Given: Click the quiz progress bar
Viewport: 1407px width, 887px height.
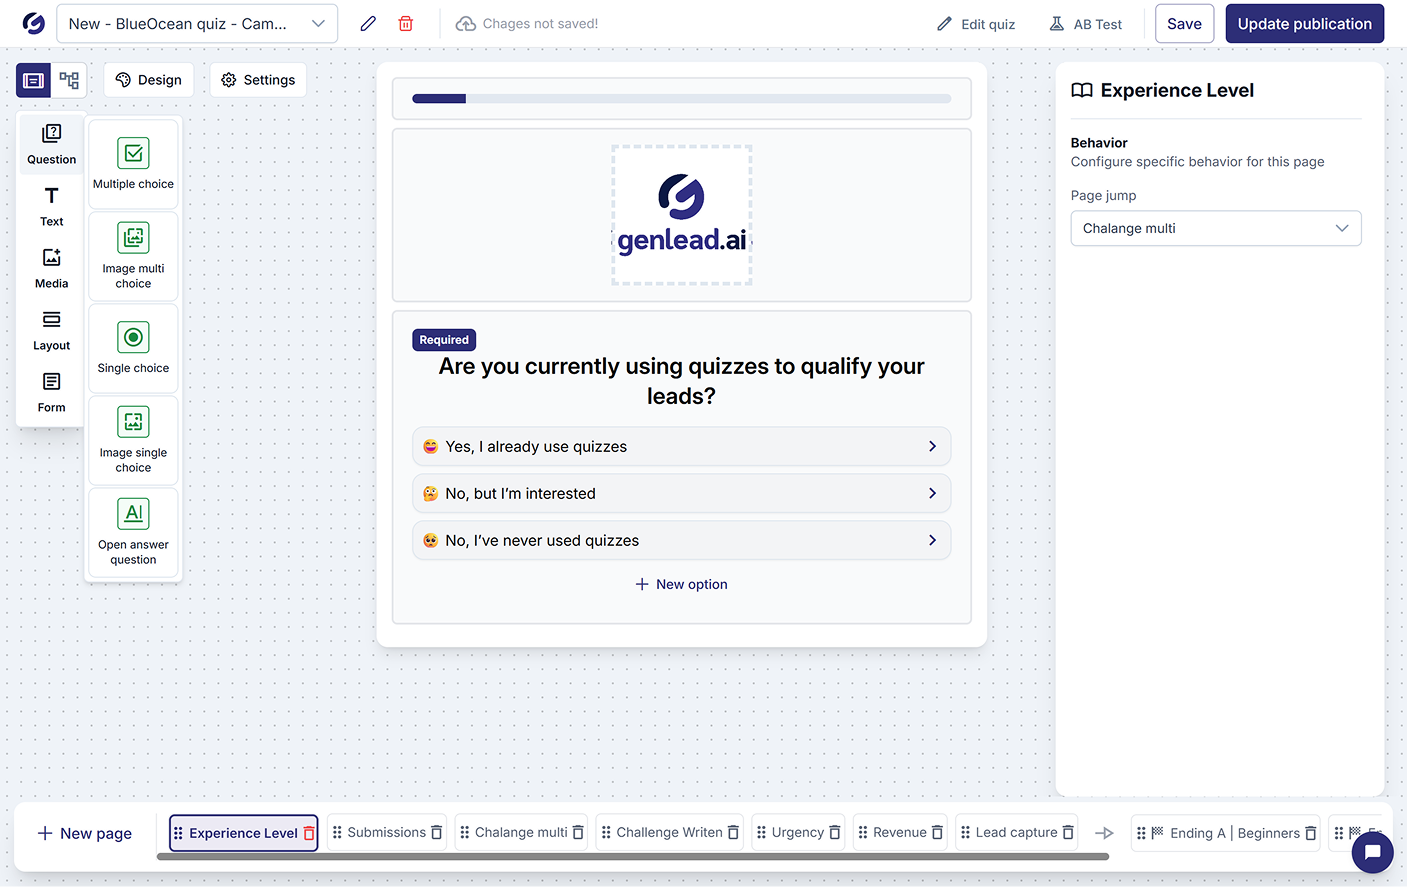Looking at the screenshot, I should click(x=681, y=99).
